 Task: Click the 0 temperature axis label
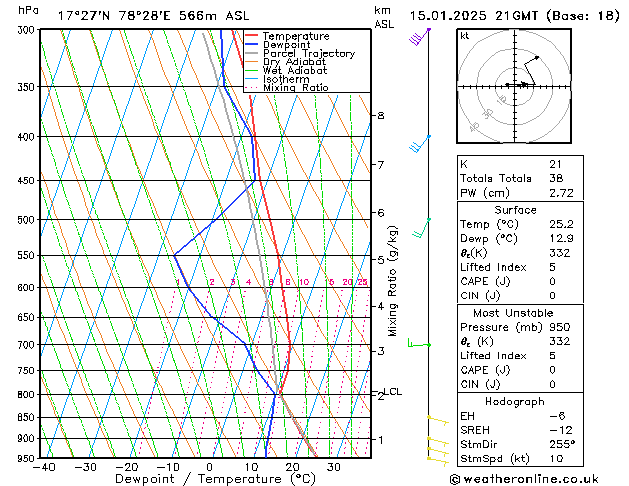point(209,467)
